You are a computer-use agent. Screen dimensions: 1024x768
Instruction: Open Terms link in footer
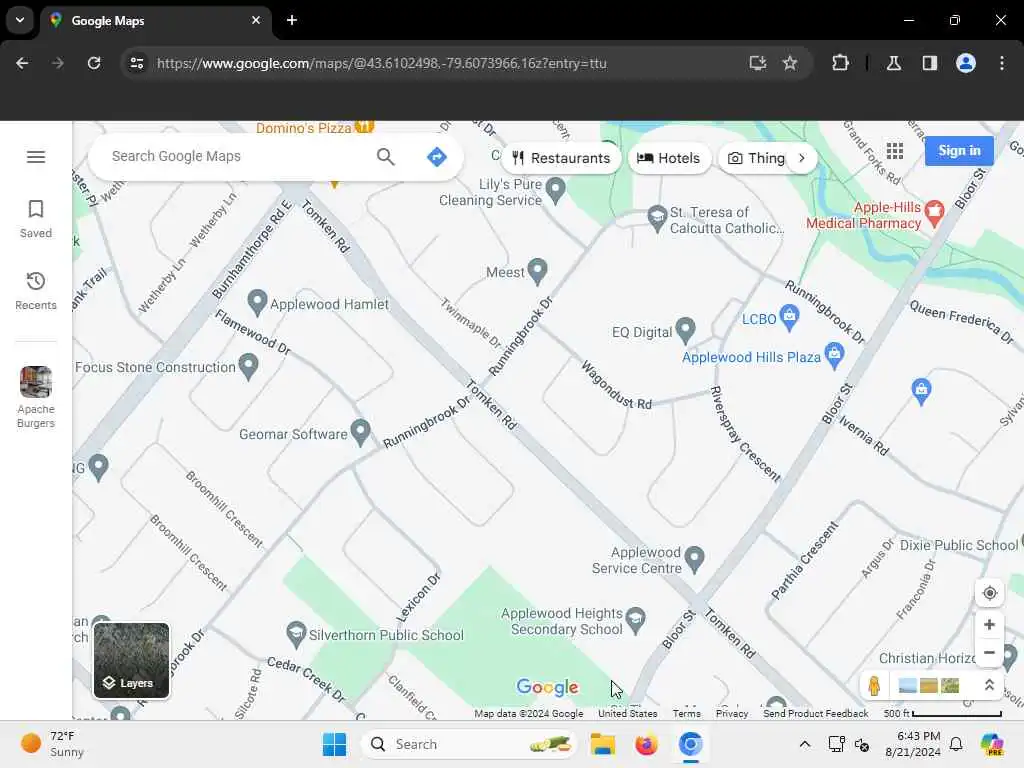pyautogui.click(x=686, y=714)
